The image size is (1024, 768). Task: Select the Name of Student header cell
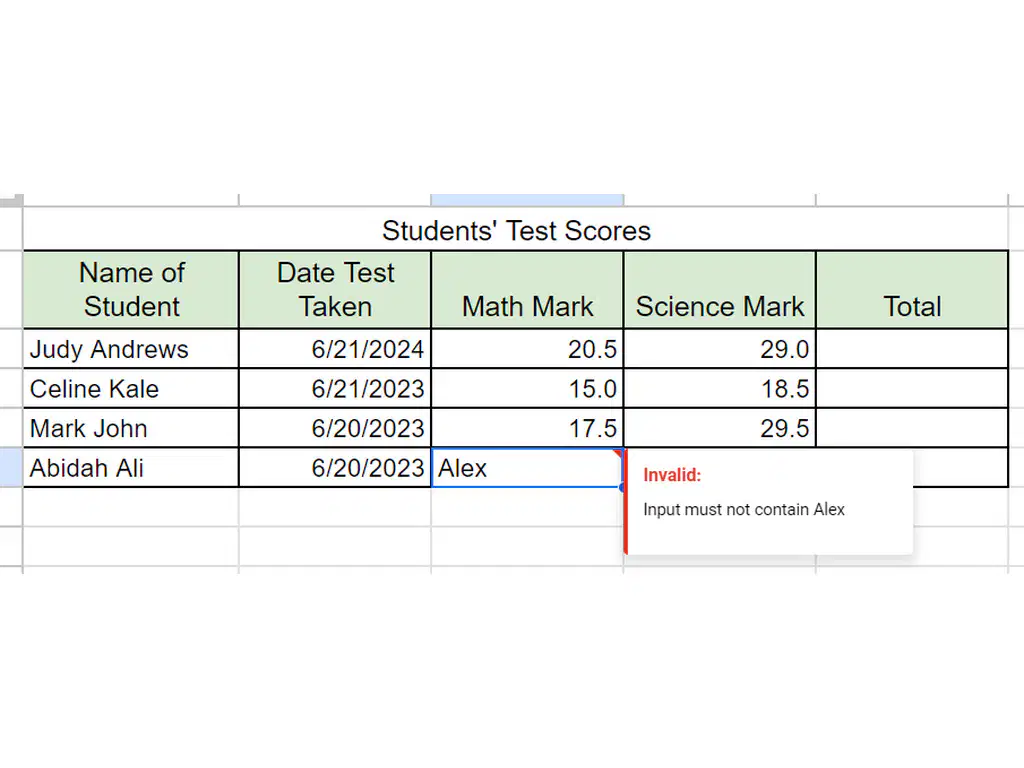click(131, 289)
